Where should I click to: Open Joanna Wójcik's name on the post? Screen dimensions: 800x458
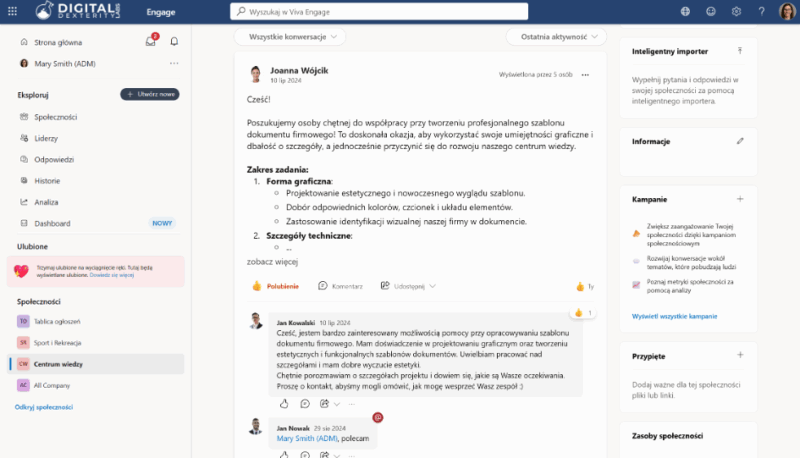pos(299,70)
